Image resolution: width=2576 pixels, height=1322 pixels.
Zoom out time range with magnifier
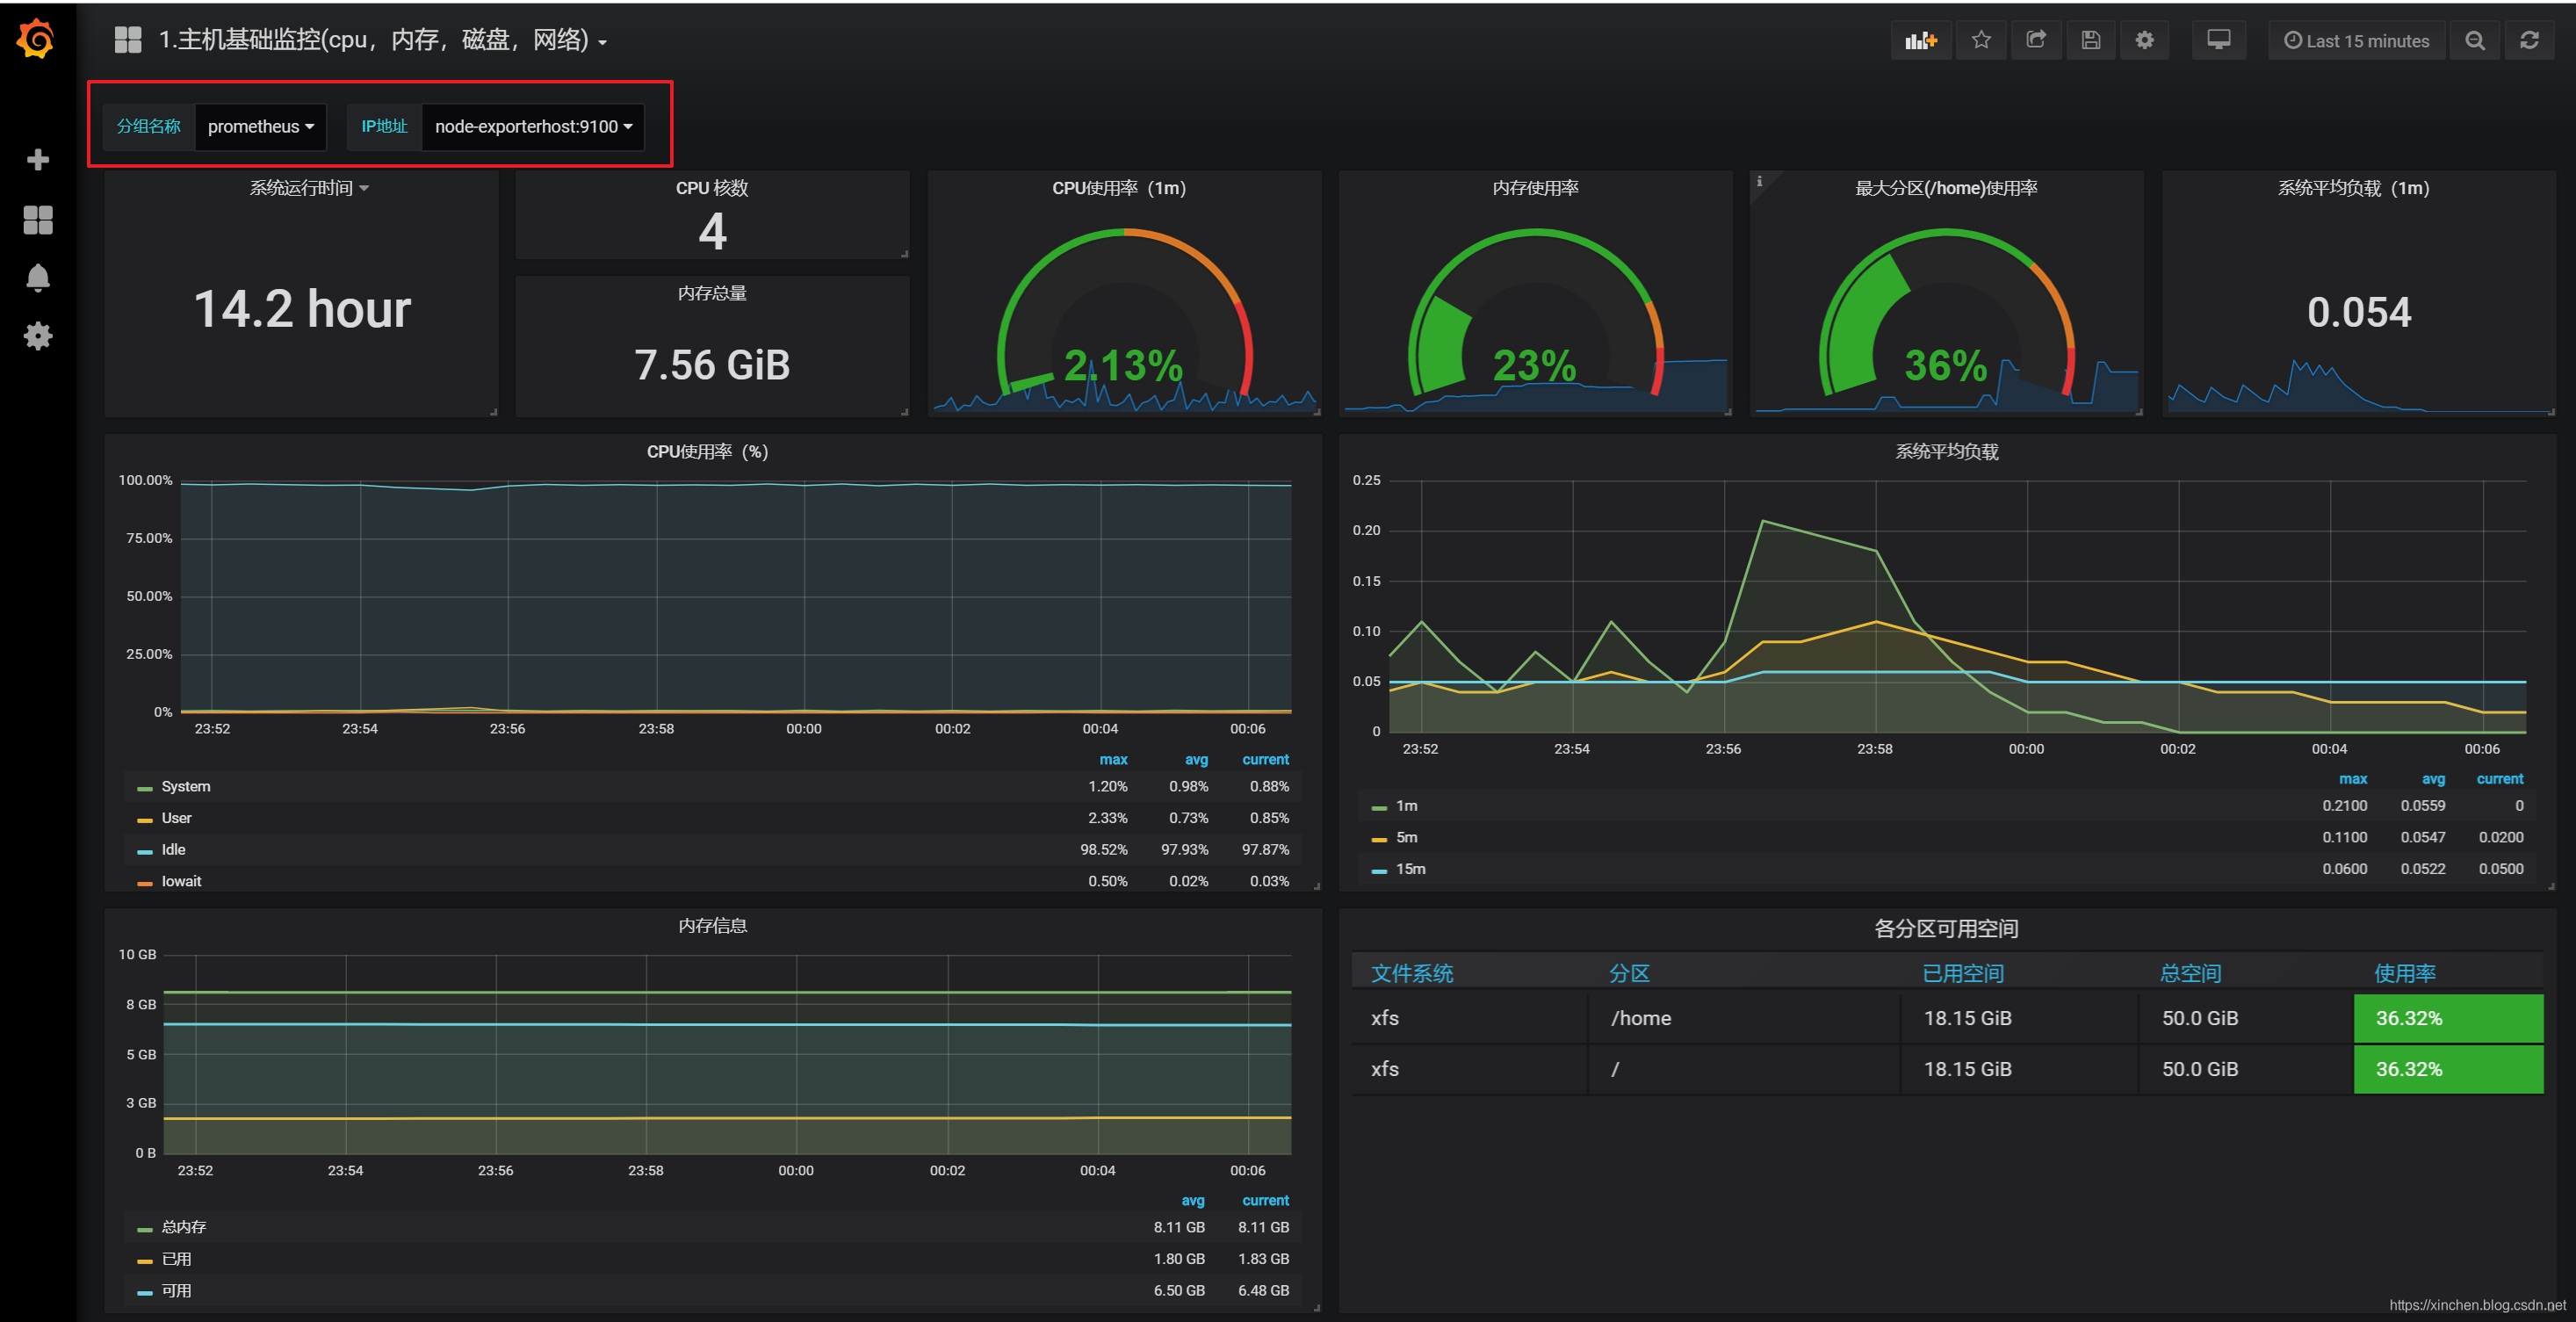click(x=2474, y=40)
